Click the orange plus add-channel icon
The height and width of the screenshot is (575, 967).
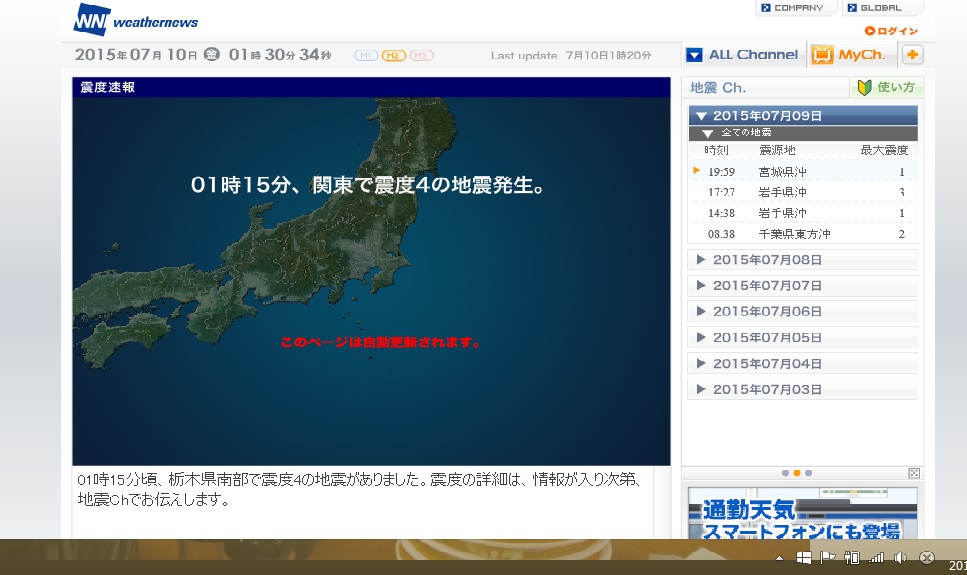[912, 55]
